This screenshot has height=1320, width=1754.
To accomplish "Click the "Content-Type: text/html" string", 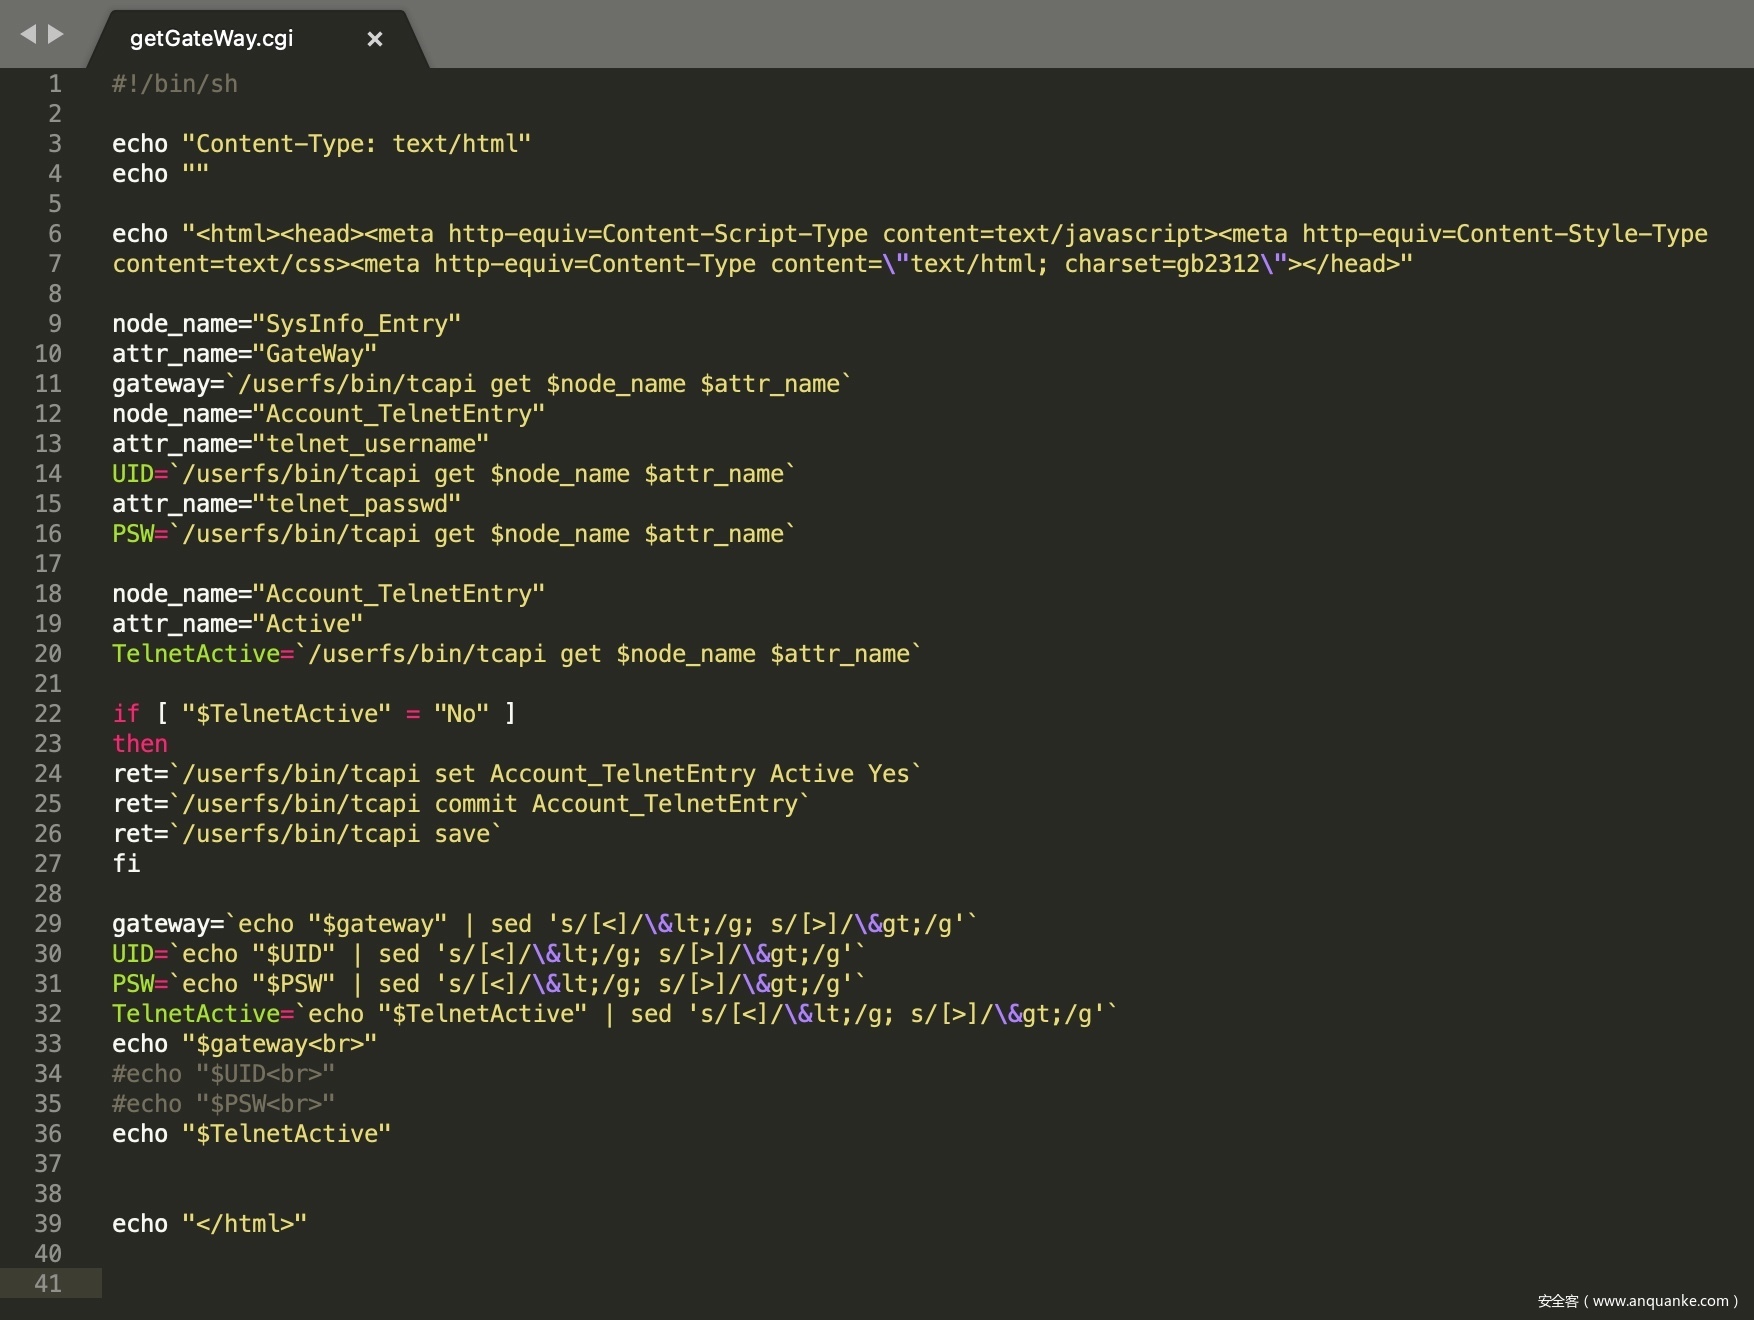I will click(x=356, y=144).
